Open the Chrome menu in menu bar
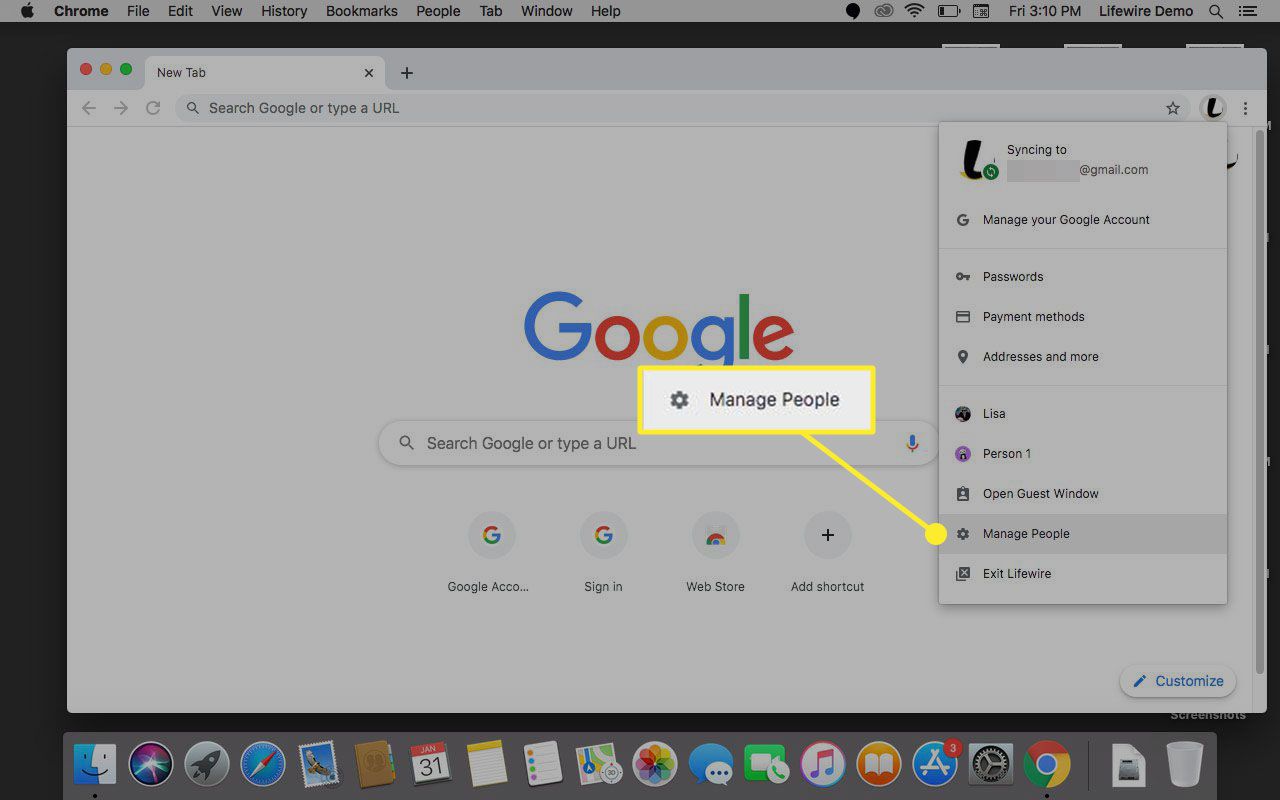Image resolution: width=1280 pixels, height=800 pixels. pyautogui.click(x=81, y=11)
